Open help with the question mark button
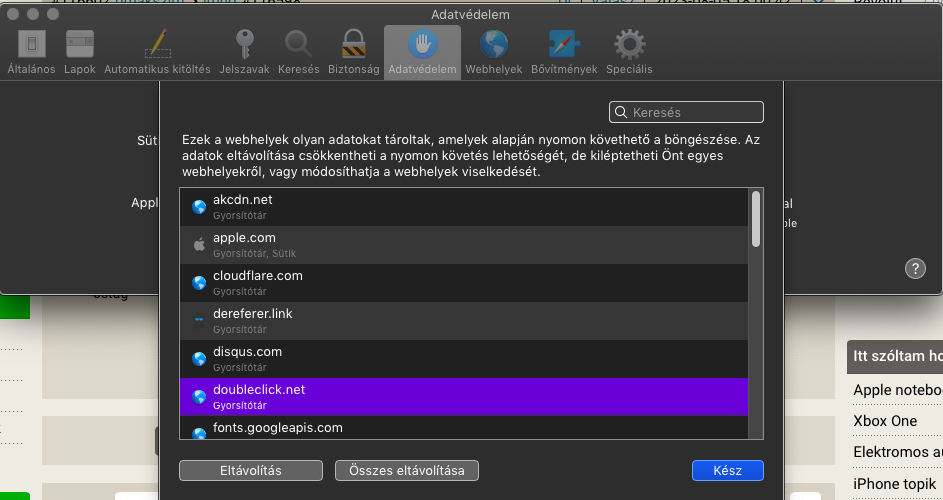The image size is (943, 500). pos(915,268)
